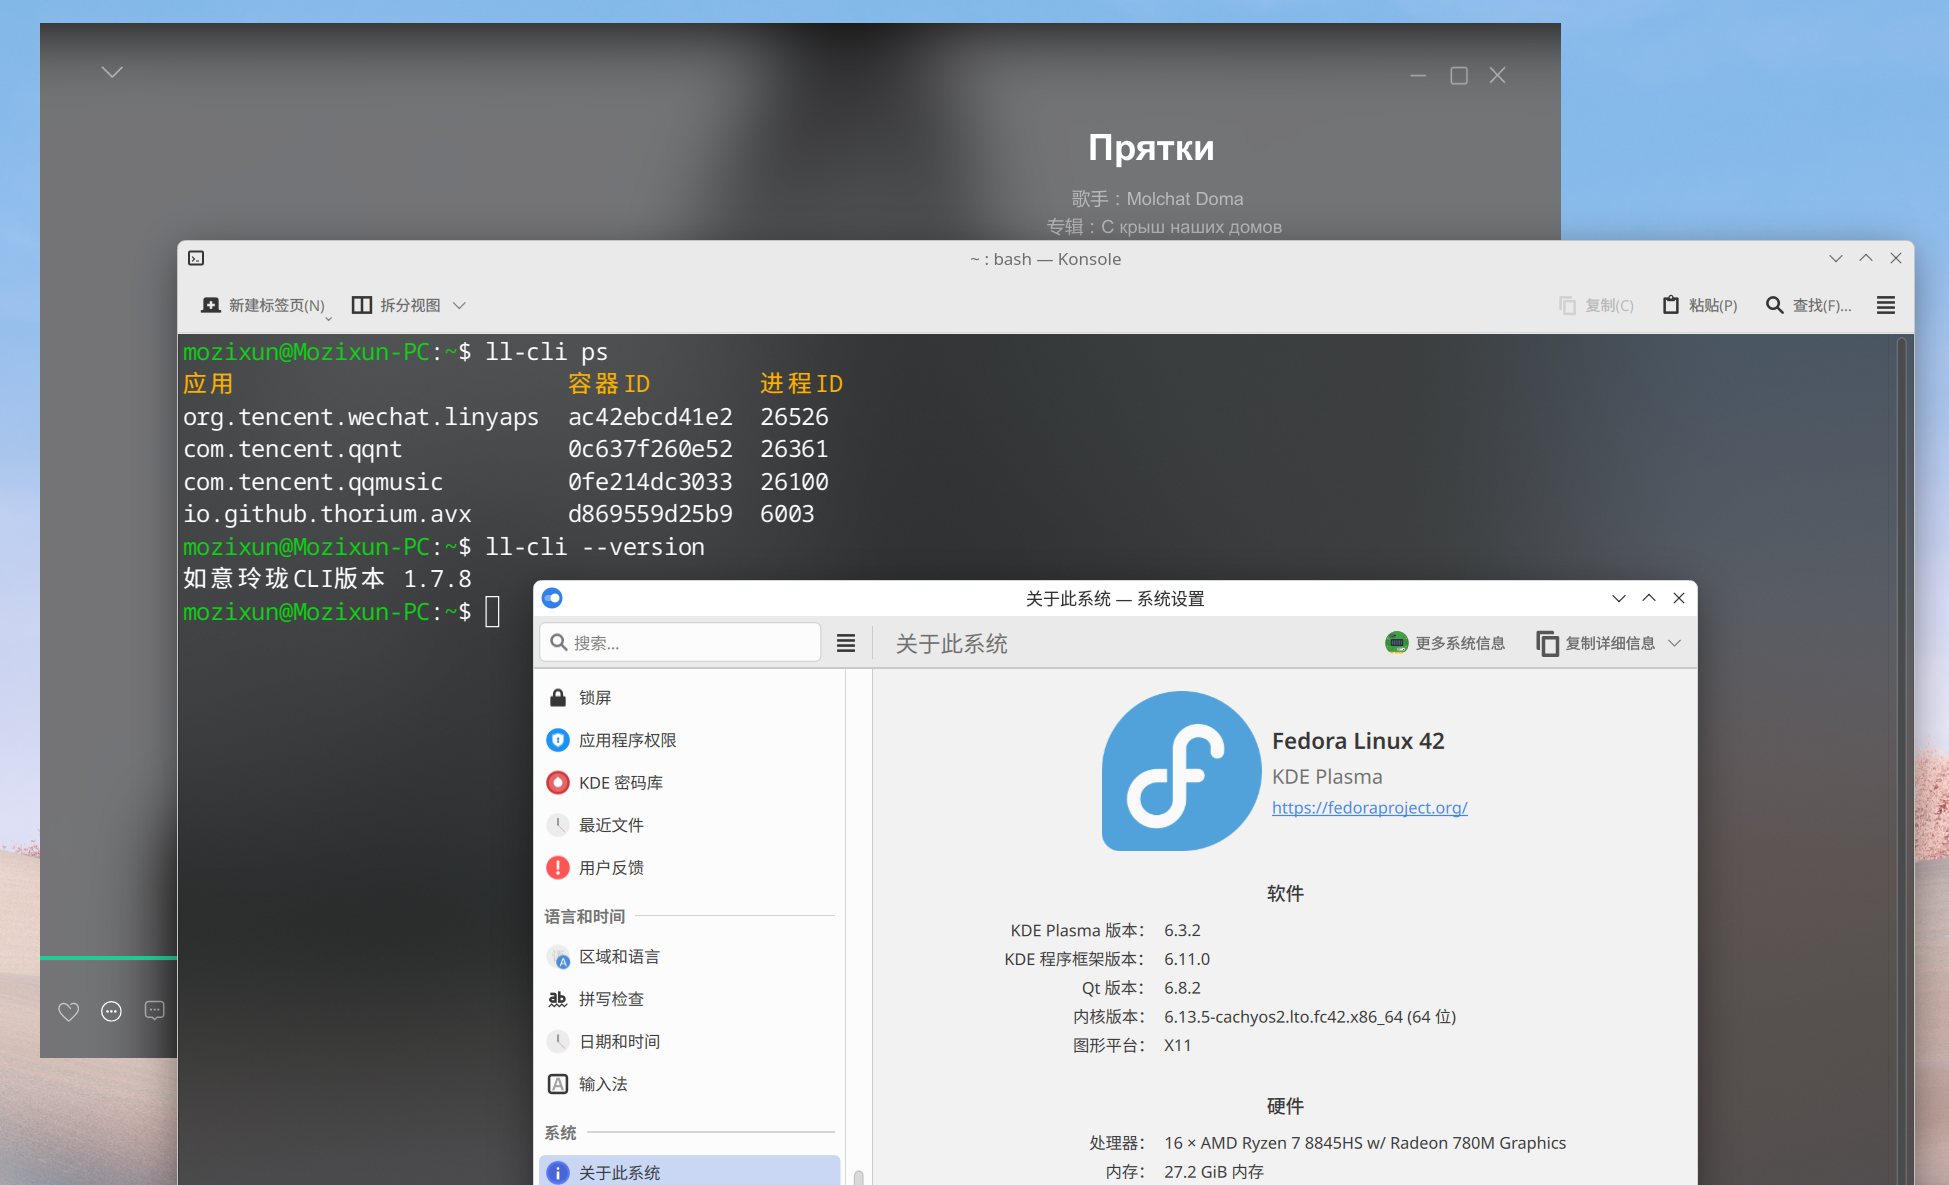
Task: Click the split view icon in Konsole
Action: [362, 305]
